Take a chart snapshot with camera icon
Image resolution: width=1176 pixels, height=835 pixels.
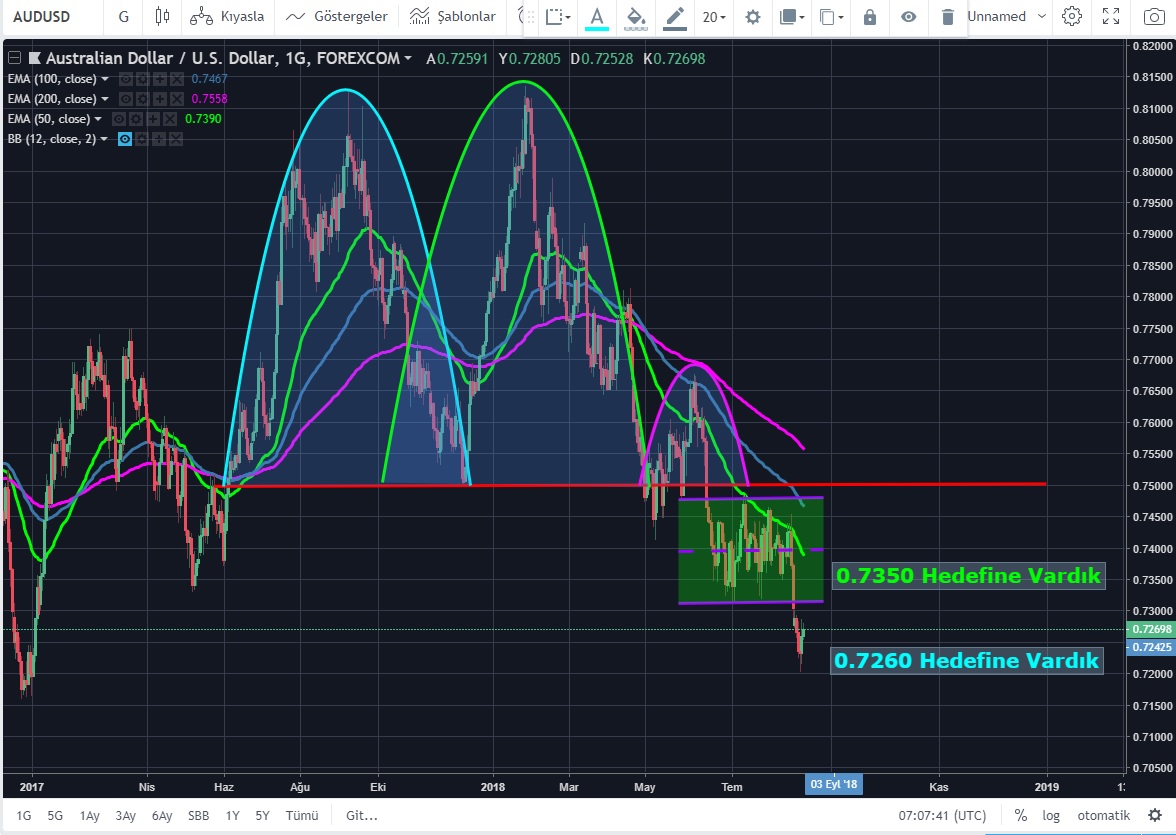(x=1151, y=17)
